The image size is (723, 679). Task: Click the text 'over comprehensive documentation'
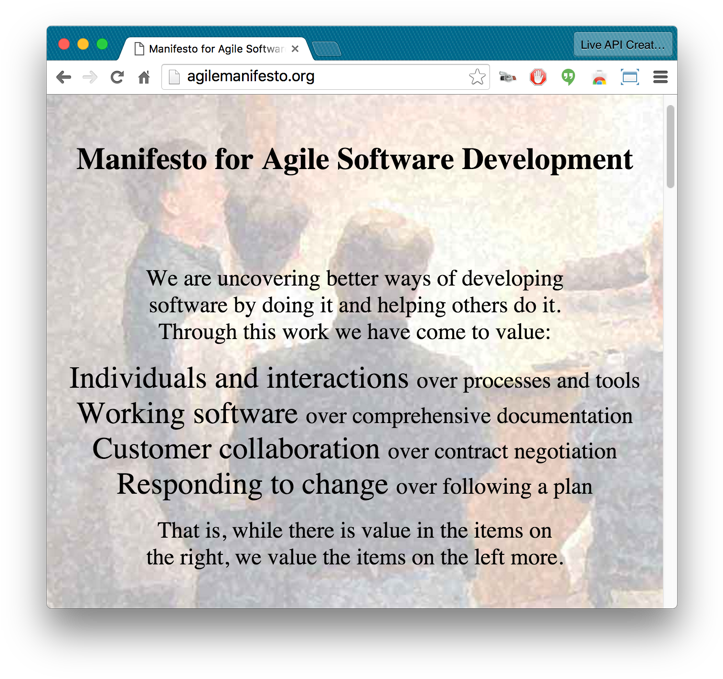tap(469, 416)
